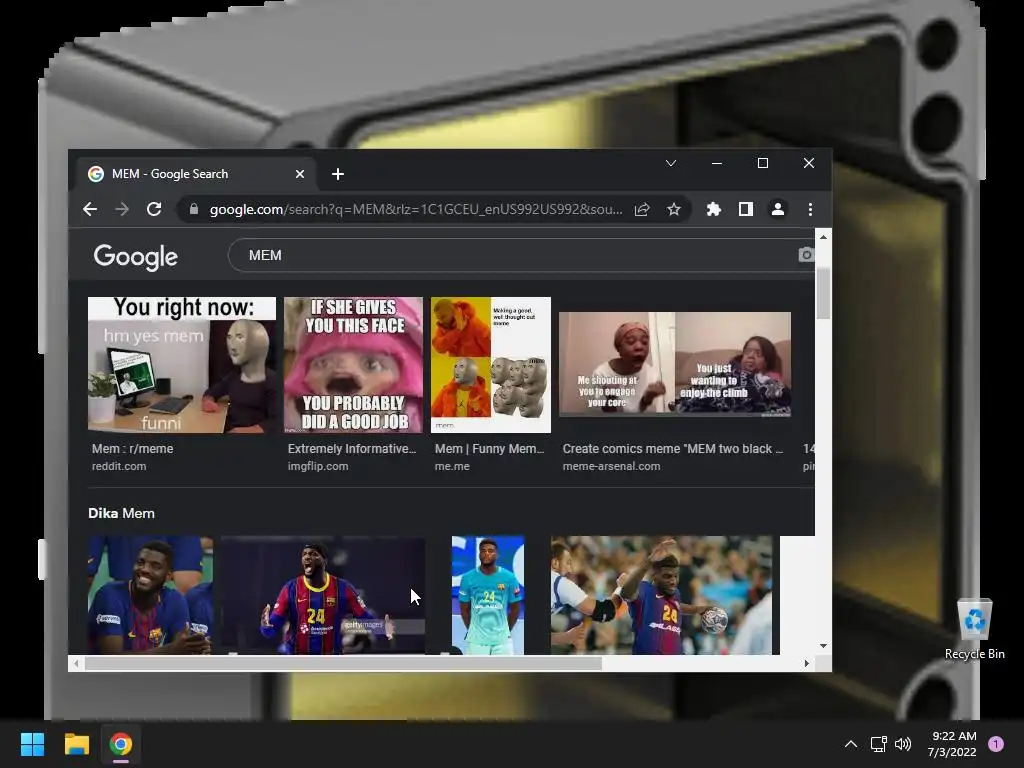Click the horizontal scrollbar right arrow

coord(807,664)
